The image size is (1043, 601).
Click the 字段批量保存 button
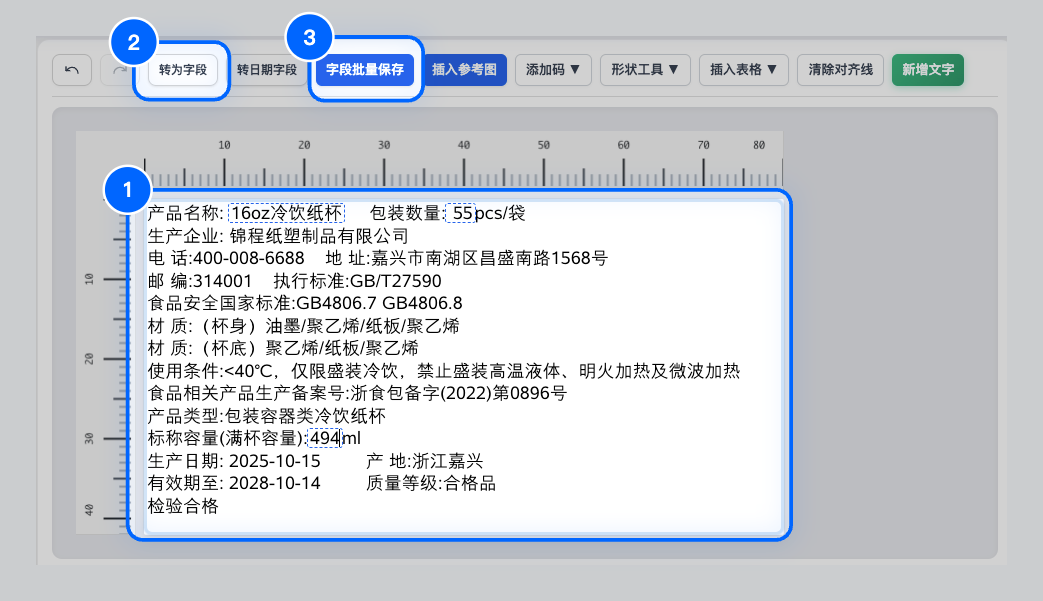pos(365,70)
